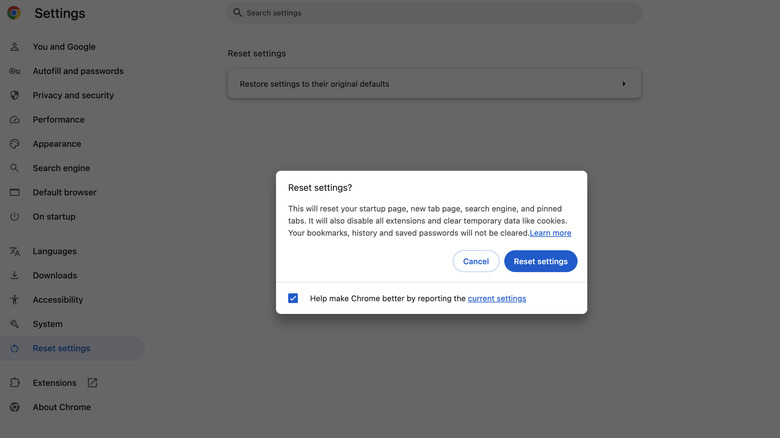Click the Chrome logo beside Settings title

[x=14, y=13]
